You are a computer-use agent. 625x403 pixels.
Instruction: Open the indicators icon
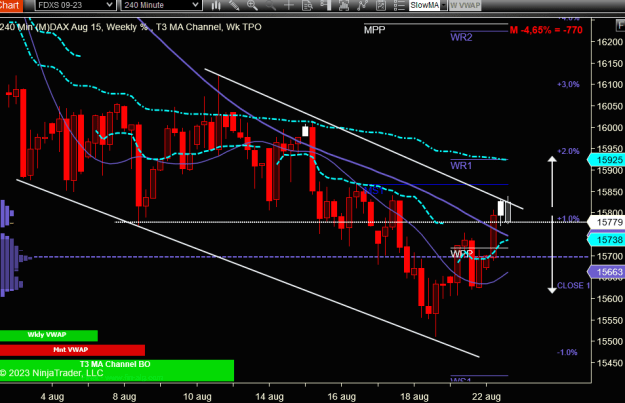362,5
